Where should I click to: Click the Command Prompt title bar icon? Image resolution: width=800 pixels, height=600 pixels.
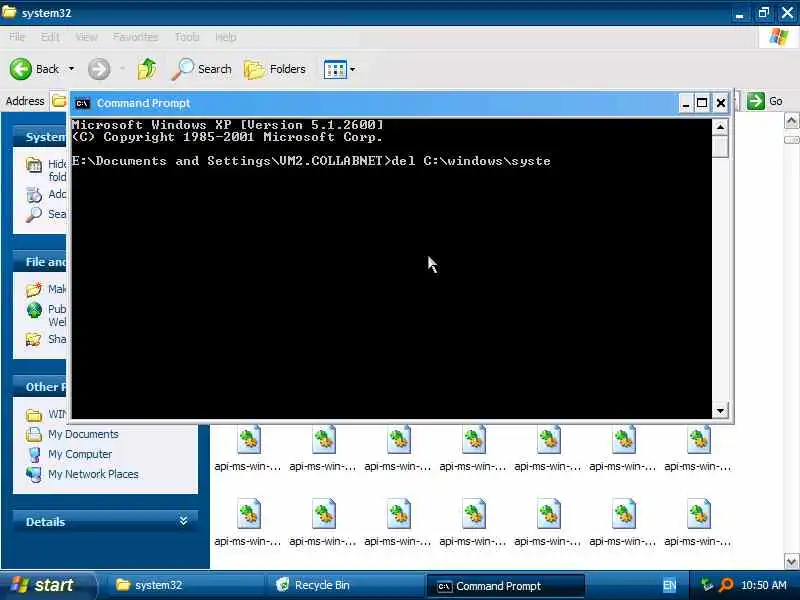coord(82,104)
